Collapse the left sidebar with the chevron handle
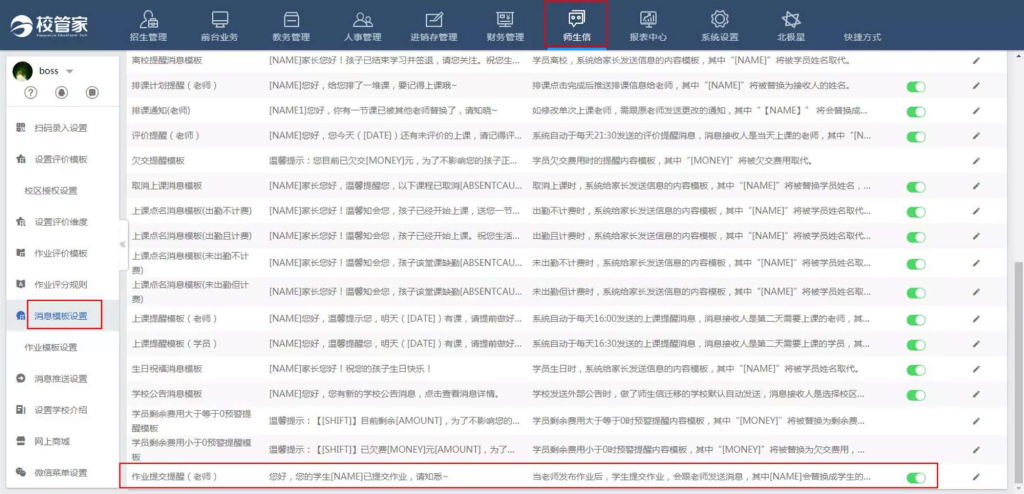The height and width of the screenshot is (494, 1024). click(123, 244)
